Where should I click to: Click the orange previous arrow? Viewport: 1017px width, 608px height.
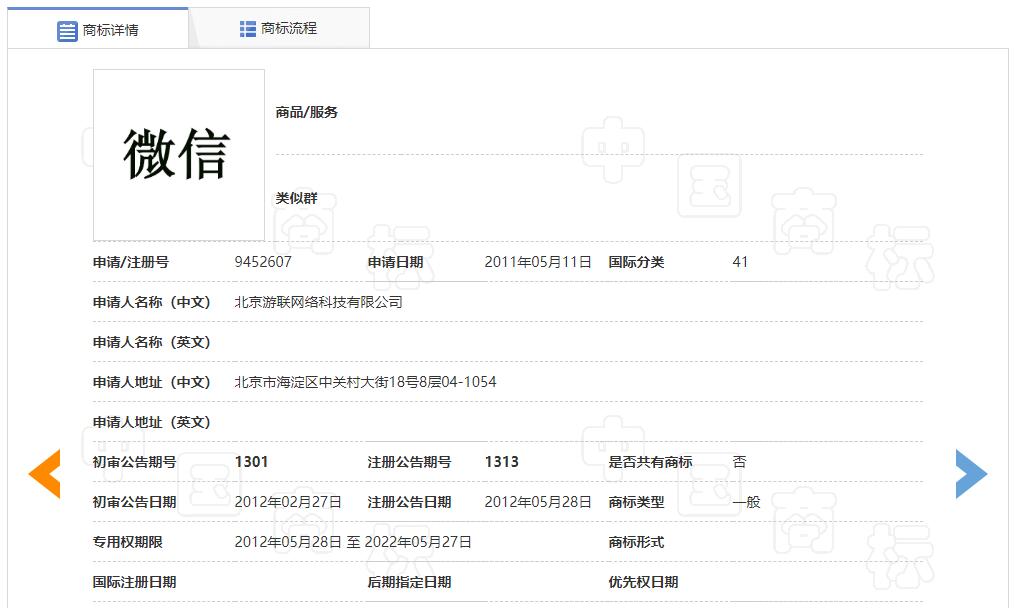[45, 473]
